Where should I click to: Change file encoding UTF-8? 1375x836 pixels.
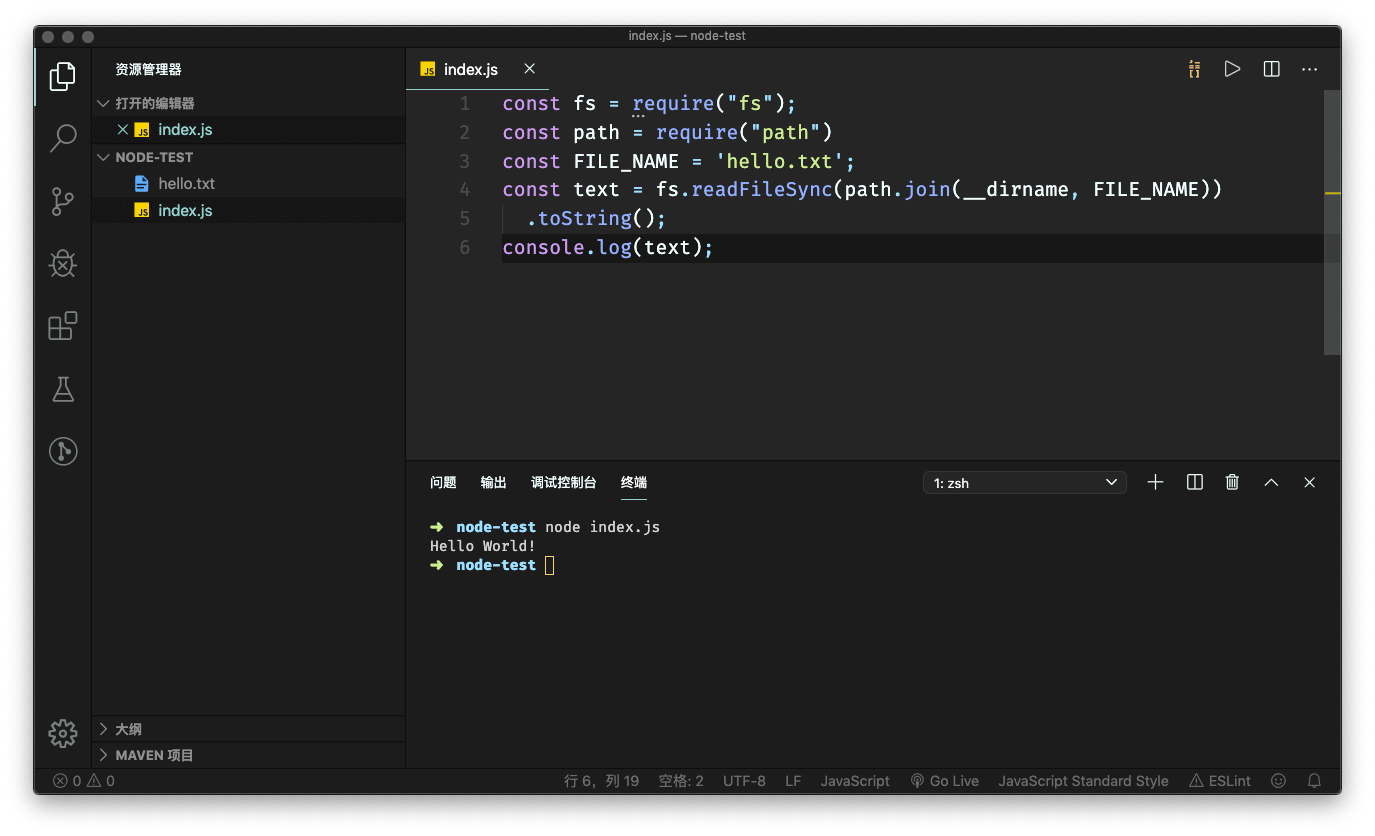pyautogui.click(x=744, y=781)
